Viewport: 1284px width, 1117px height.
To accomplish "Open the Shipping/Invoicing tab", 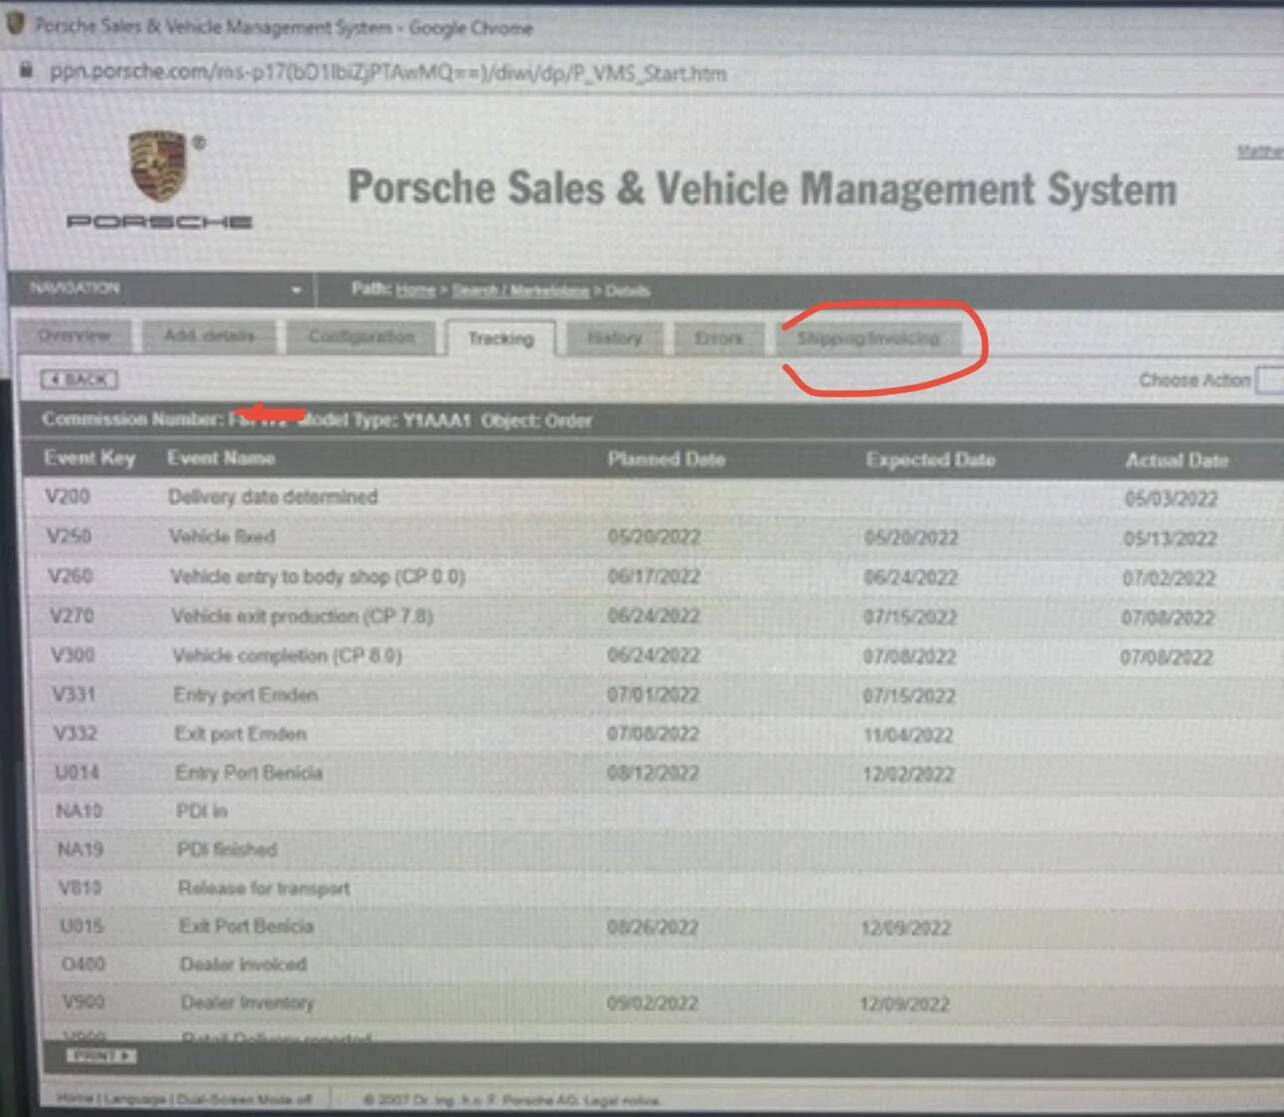I will pos(868,338).
